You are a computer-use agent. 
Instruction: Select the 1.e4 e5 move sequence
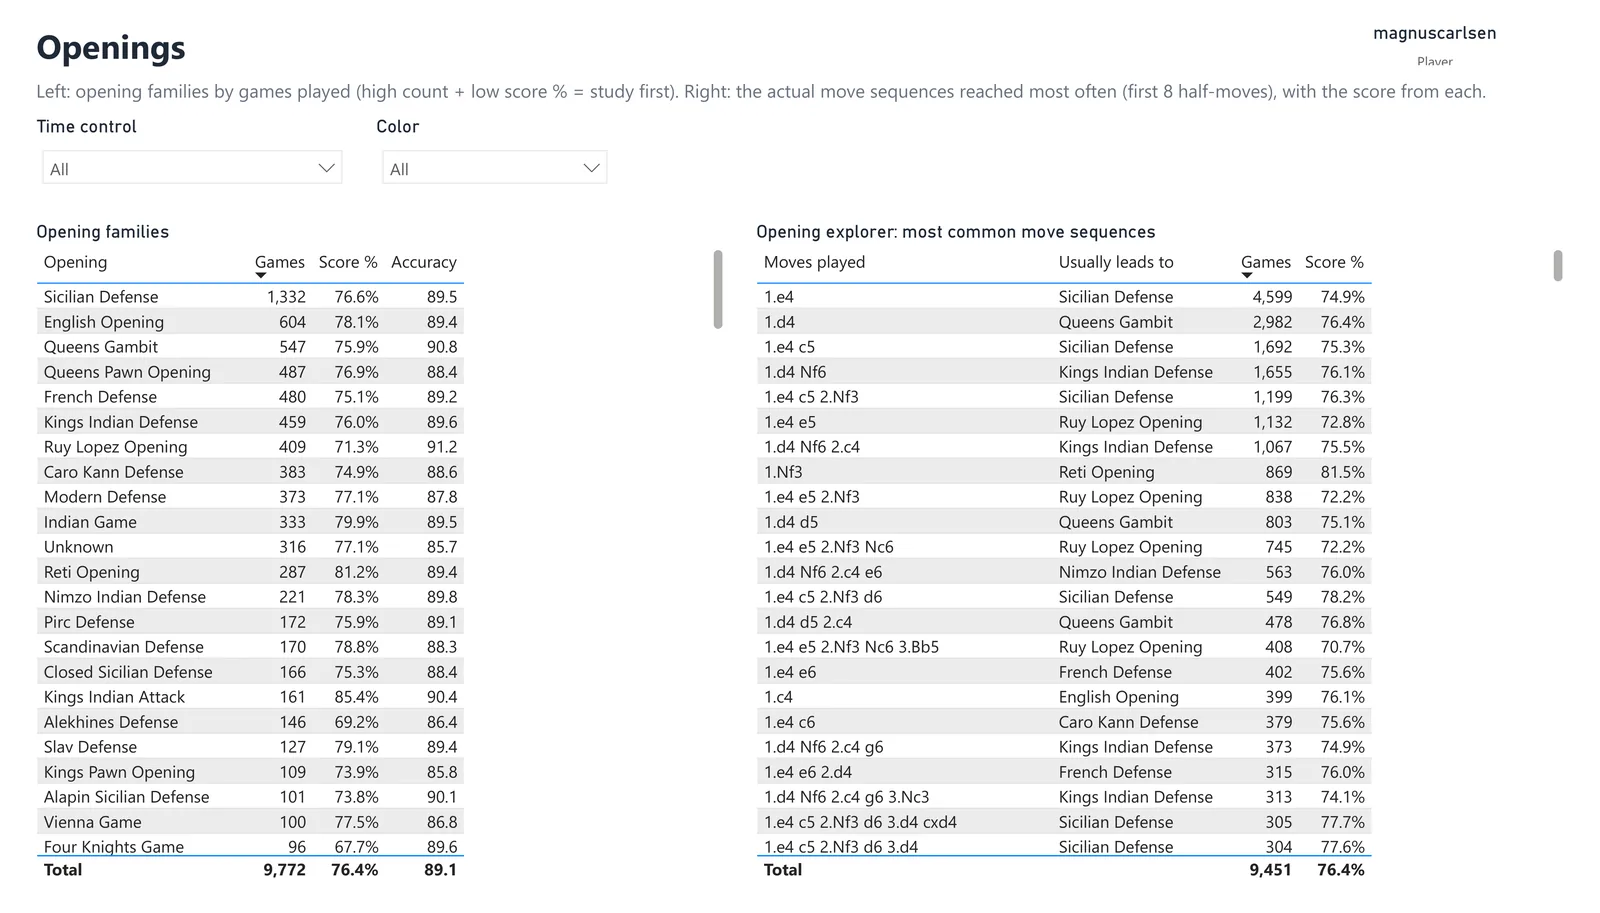tap(1064, 422)
